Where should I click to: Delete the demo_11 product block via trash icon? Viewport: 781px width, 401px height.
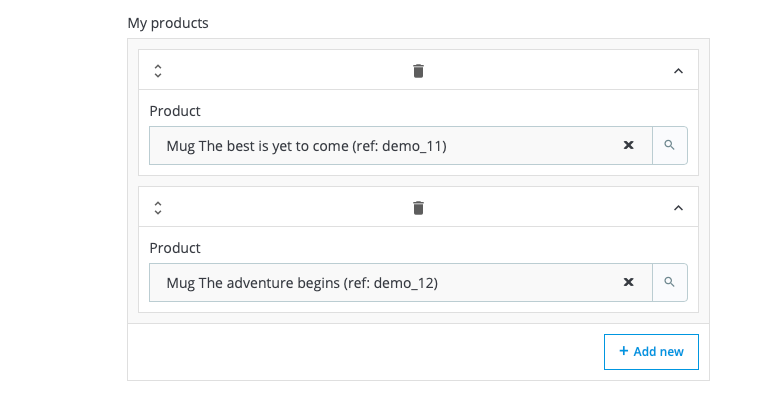pos(418,71)
